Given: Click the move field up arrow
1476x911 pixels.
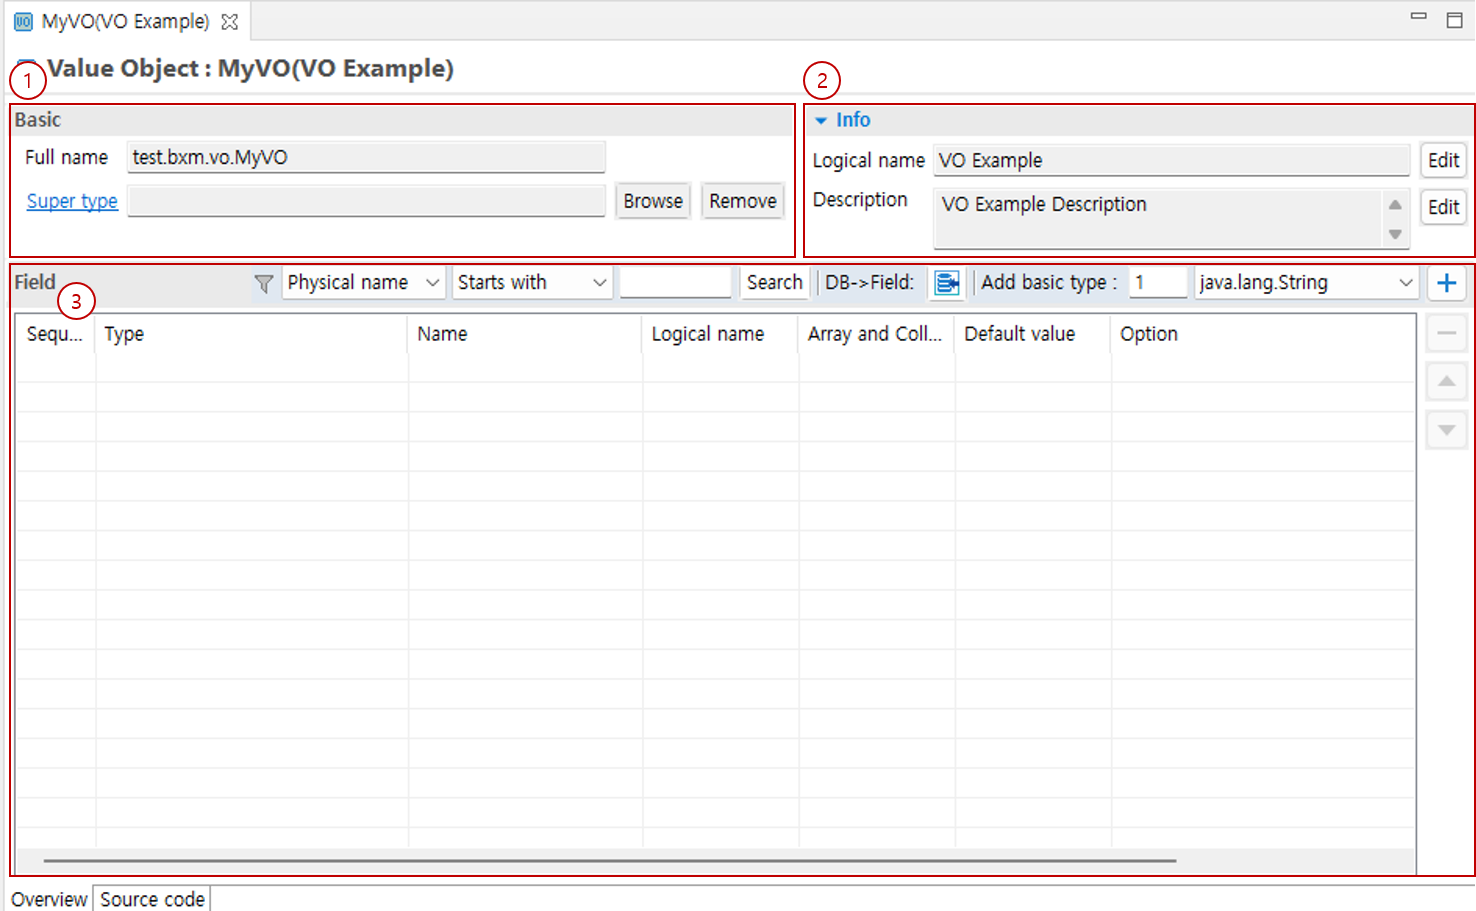Looking at the screenshot, I should click(1446, 381).
